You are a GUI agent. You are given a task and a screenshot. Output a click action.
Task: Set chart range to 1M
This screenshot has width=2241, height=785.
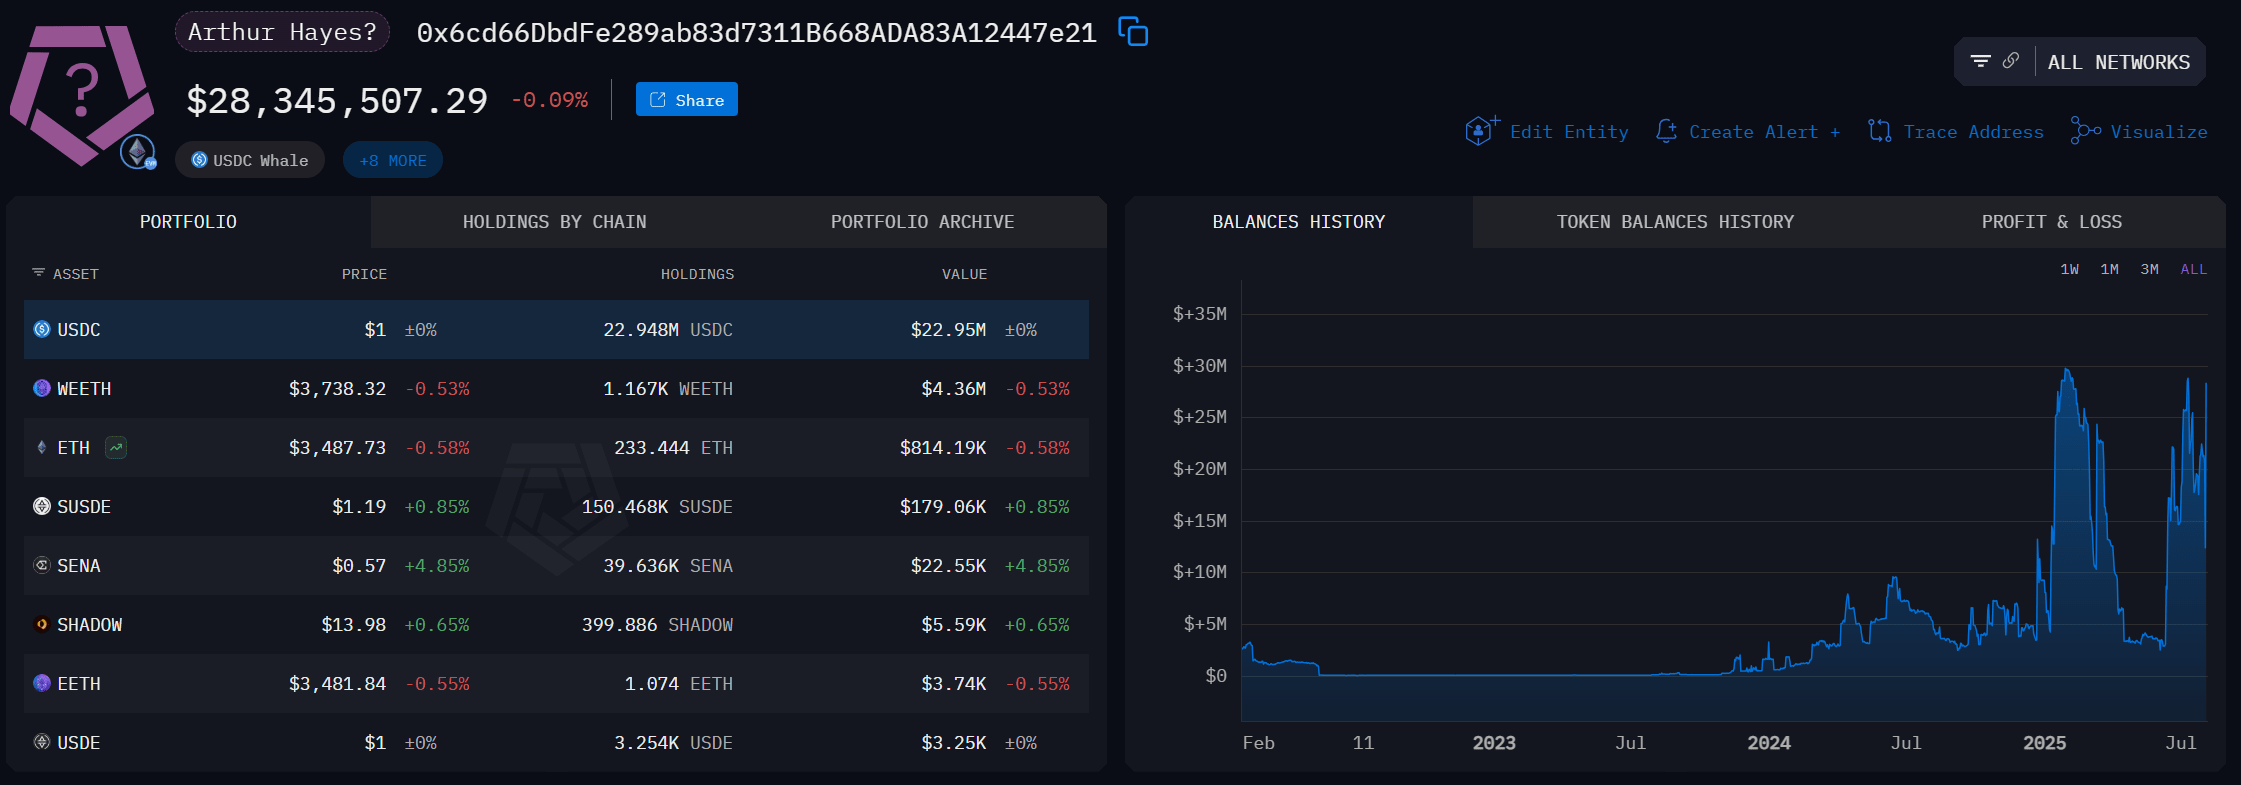click(2109, 269)
